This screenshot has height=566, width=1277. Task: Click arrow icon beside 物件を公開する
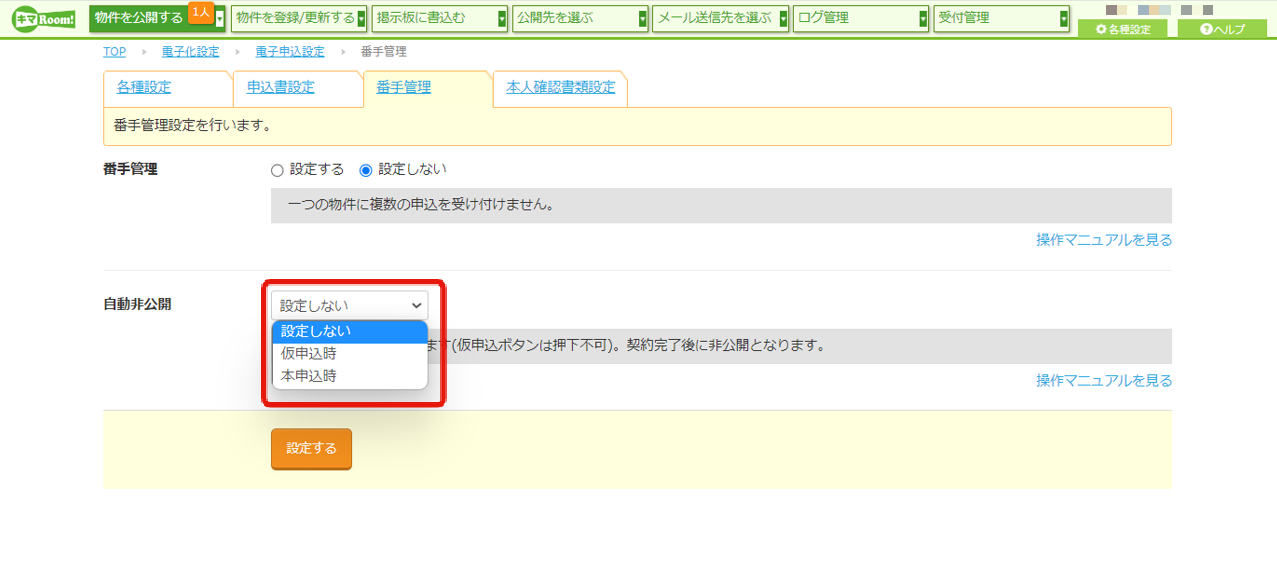(x=220, y=20)
